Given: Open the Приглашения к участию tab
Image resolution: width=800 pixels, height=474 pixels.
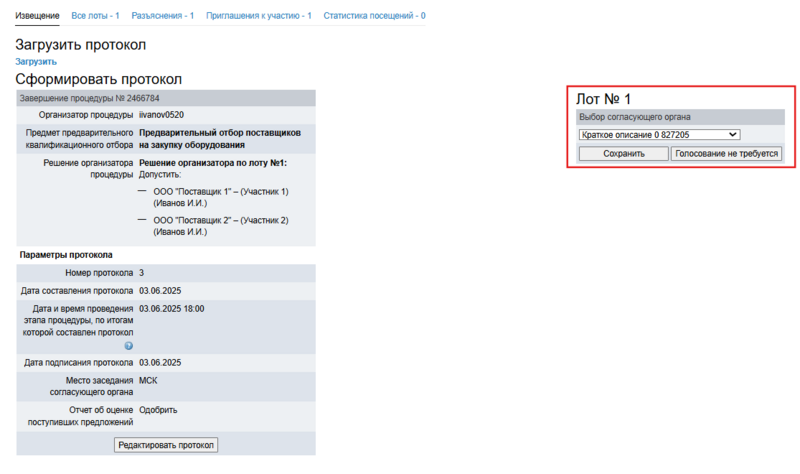Looking at the screenshot, I should (259, 16).
